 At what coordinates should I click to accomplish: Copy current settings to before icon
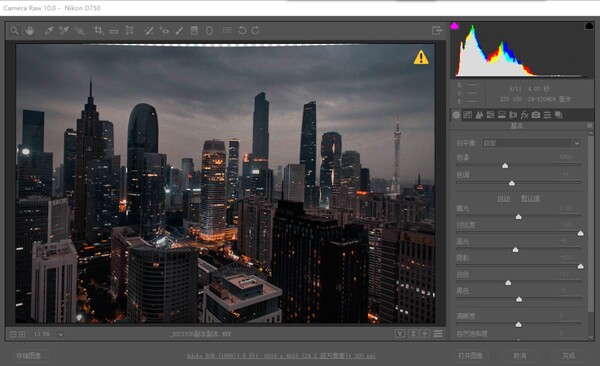[x=425, y=334]
